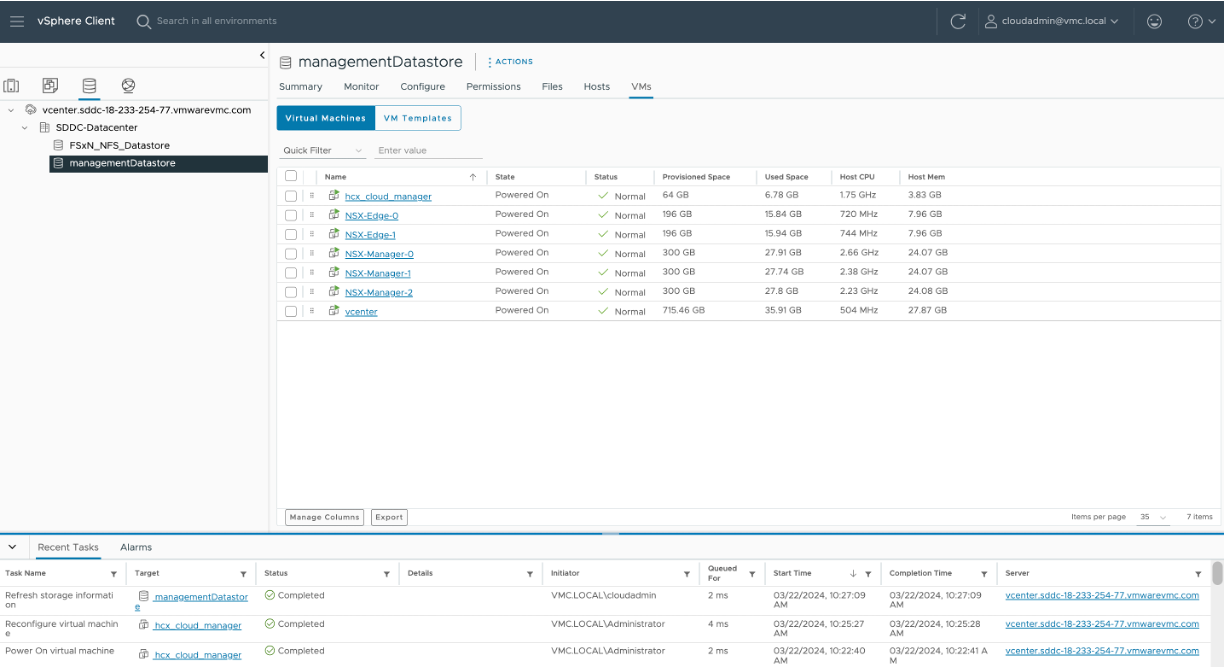Open the cloudadmin@vmc.local user menu

(x=1052, y=21)
